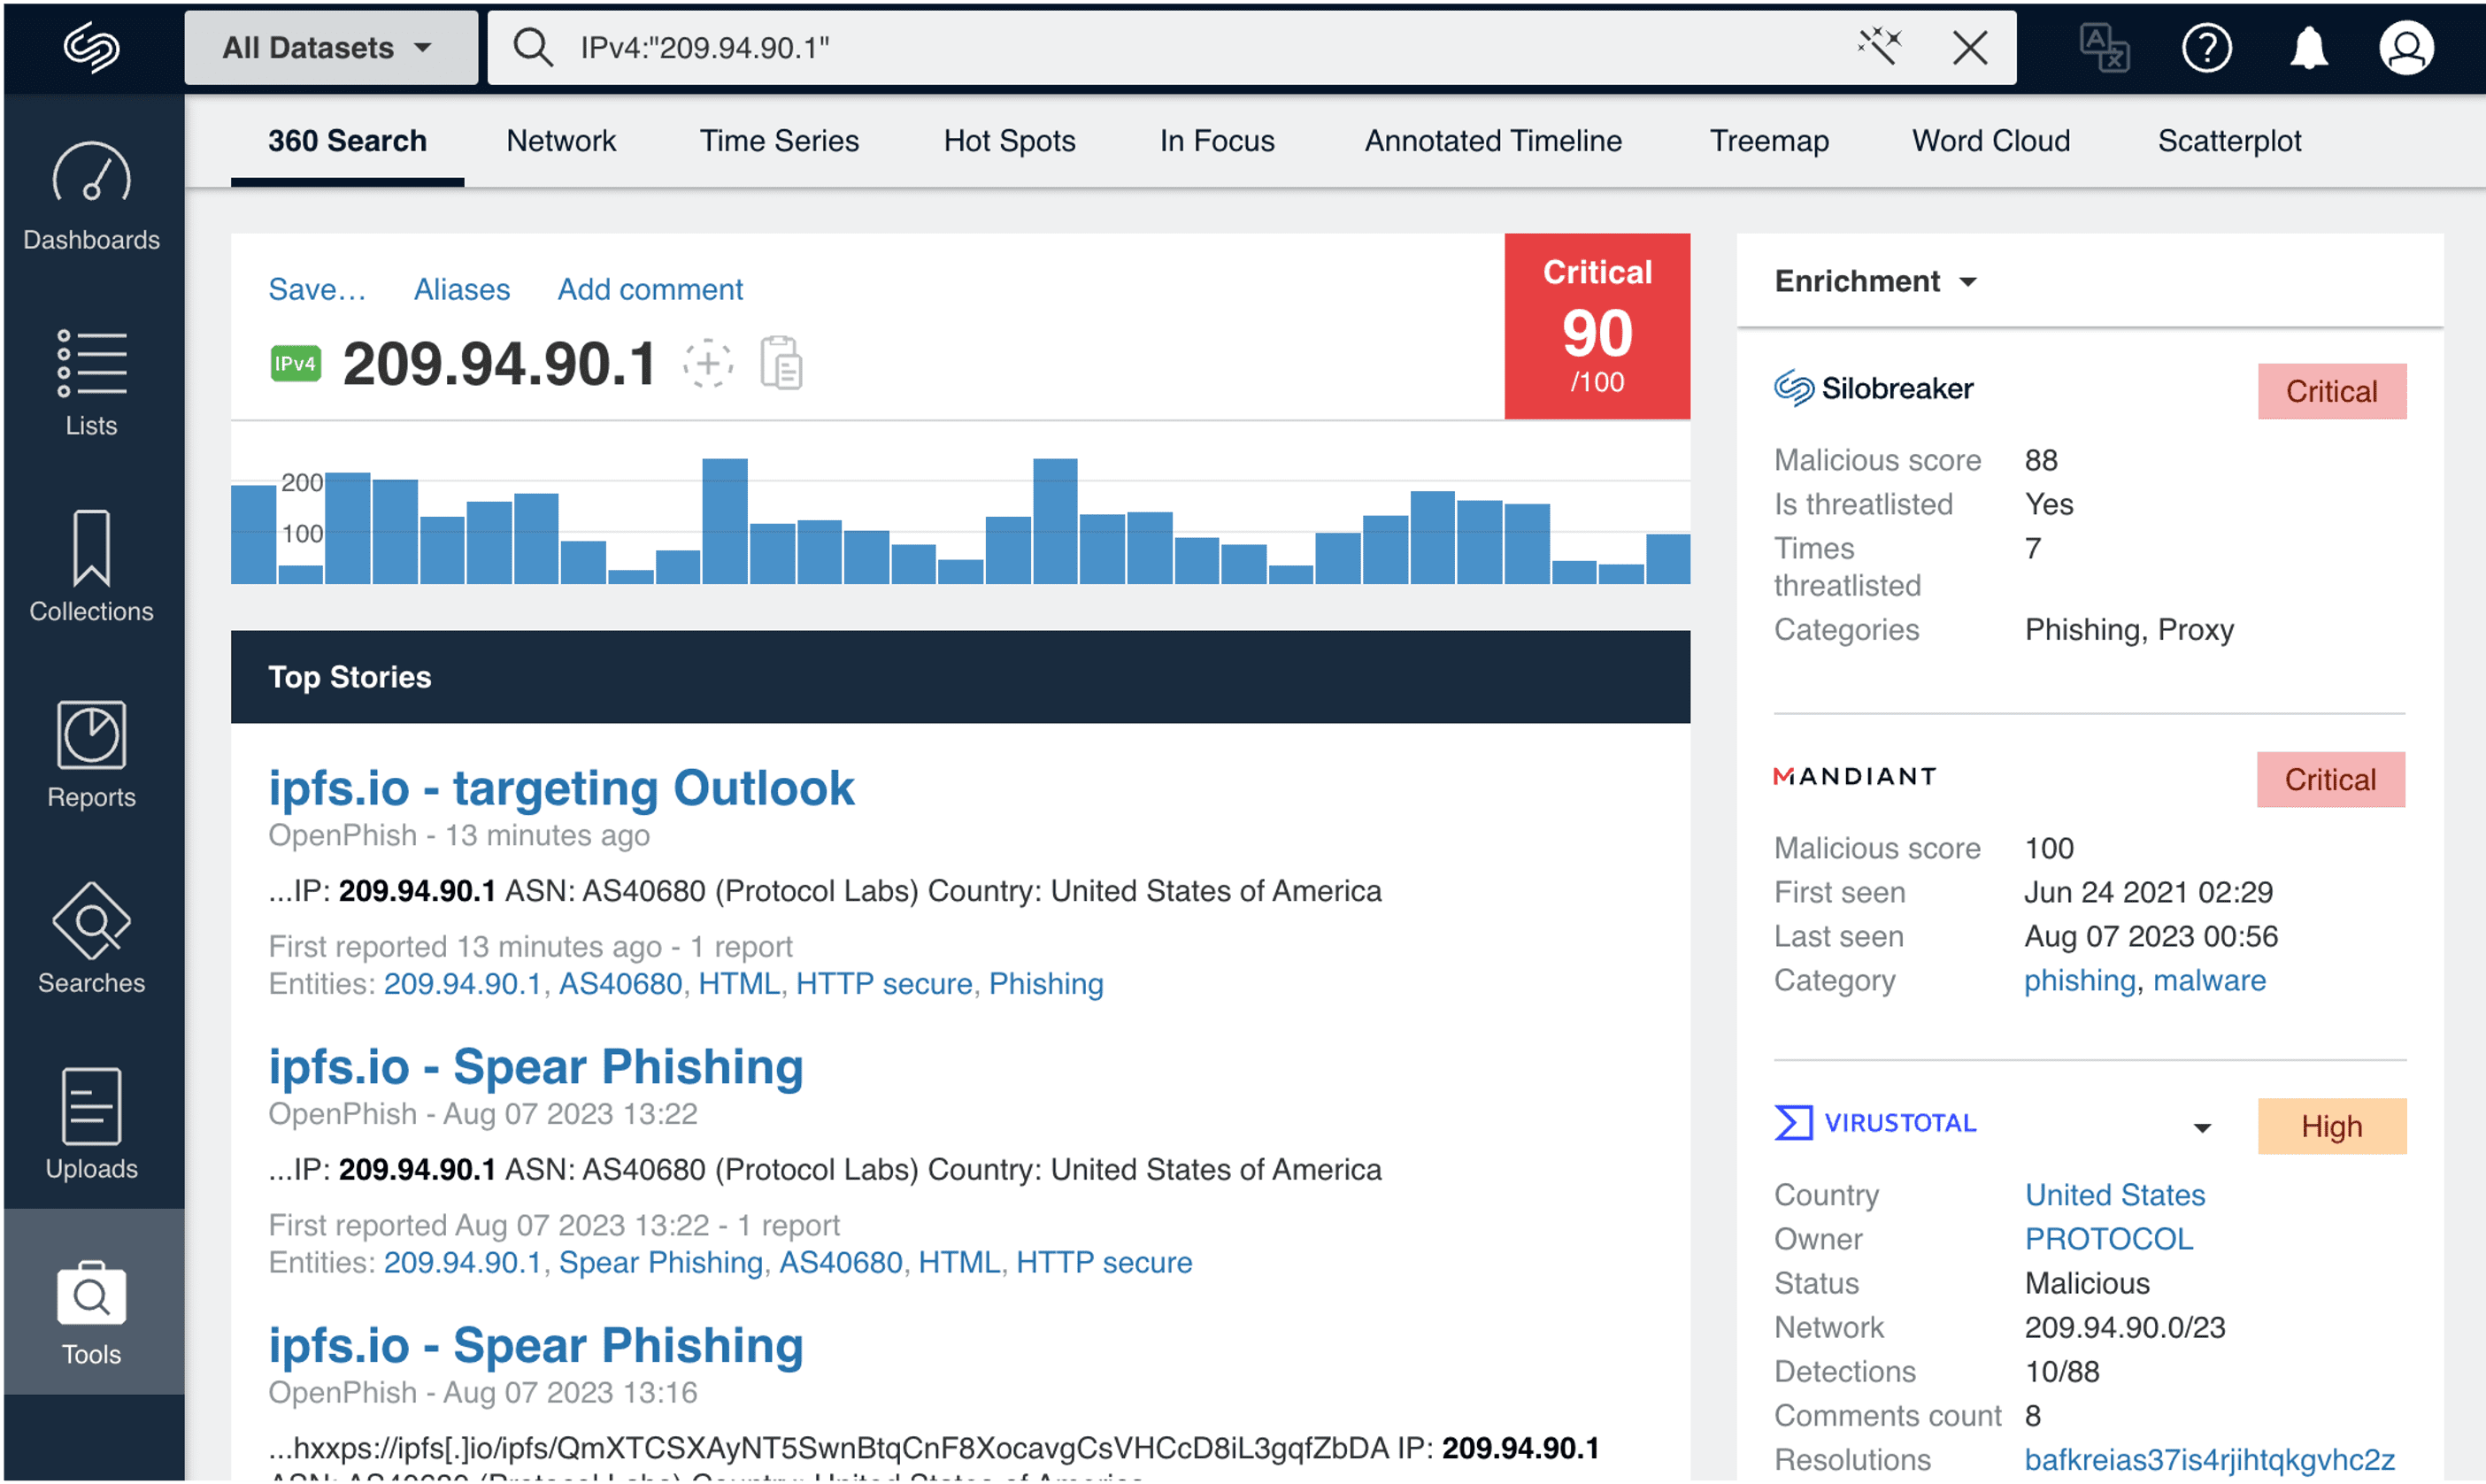Click Mandiant phishing category link
The width and height of the screenshot is (2486, 1484).
[2080, 980]
